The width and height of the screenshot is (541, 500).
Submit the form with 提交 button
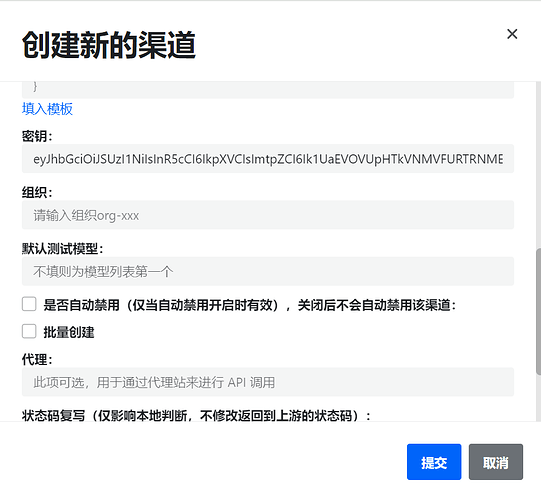pos(434,462)
